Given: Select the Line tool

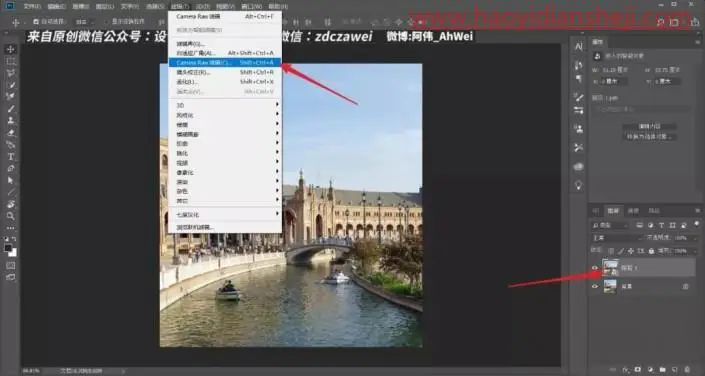Looking at the screenshot, I should (11, 192).
